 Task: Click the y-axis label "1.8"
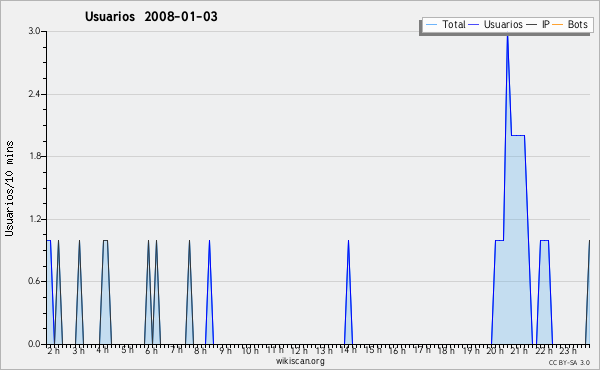tap(34, 156)
